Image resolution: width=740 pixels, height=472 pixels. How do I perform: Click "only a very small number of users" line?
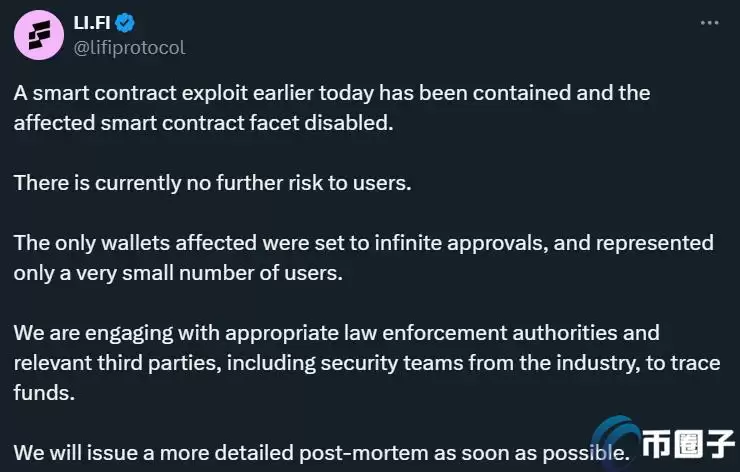coord(178,273)
